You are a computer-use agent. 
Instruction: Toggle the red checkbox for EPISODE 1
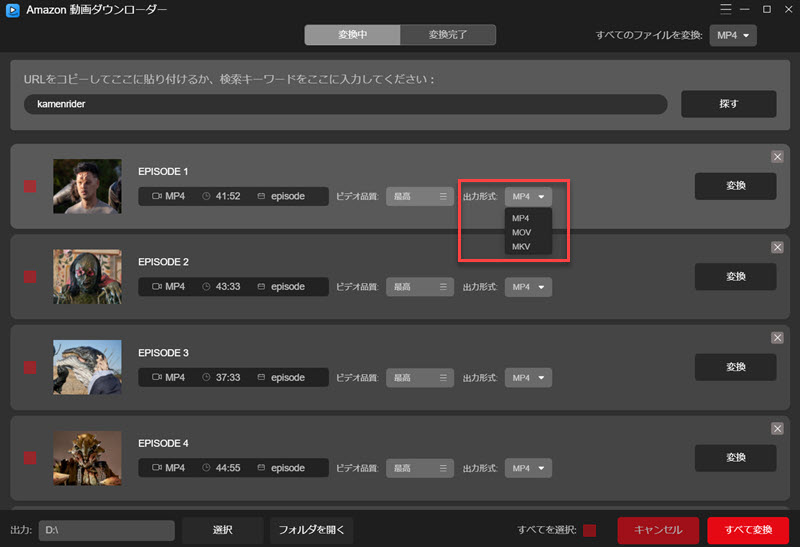[30, 186]
